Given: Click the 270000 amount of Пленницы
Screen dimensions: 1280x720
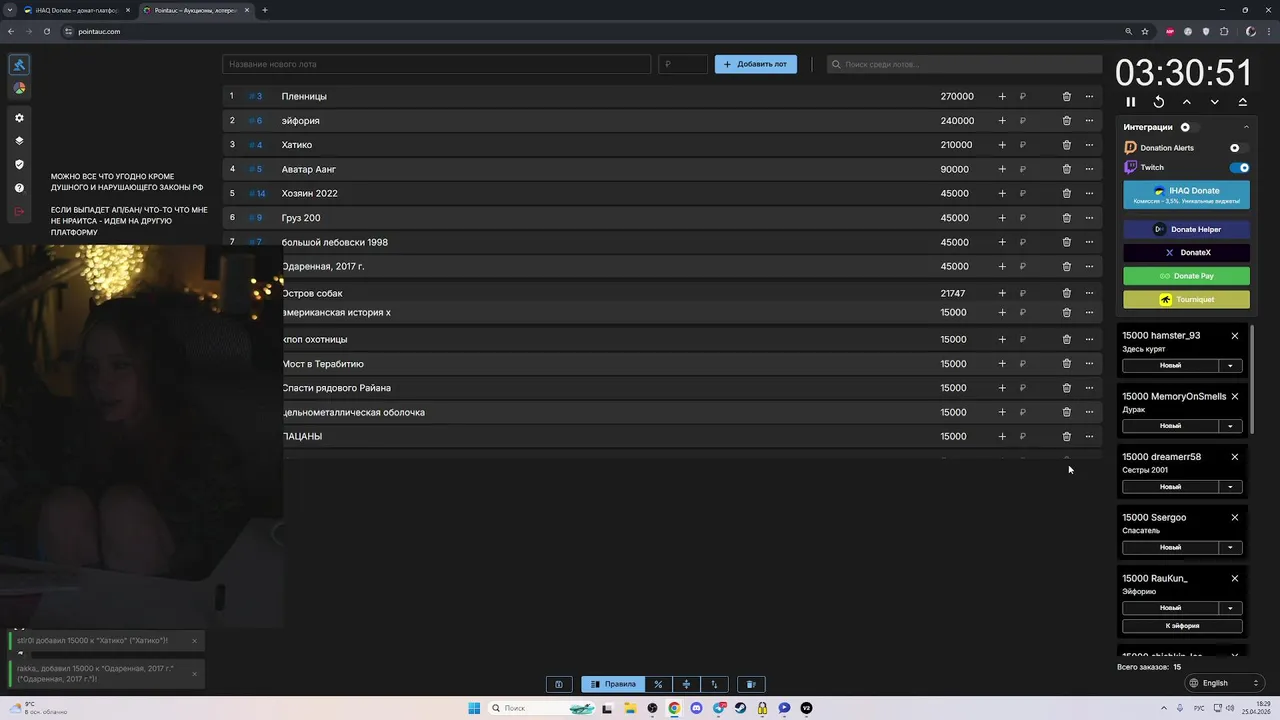Looking at the screenshot, I should (x=957, y=97).
